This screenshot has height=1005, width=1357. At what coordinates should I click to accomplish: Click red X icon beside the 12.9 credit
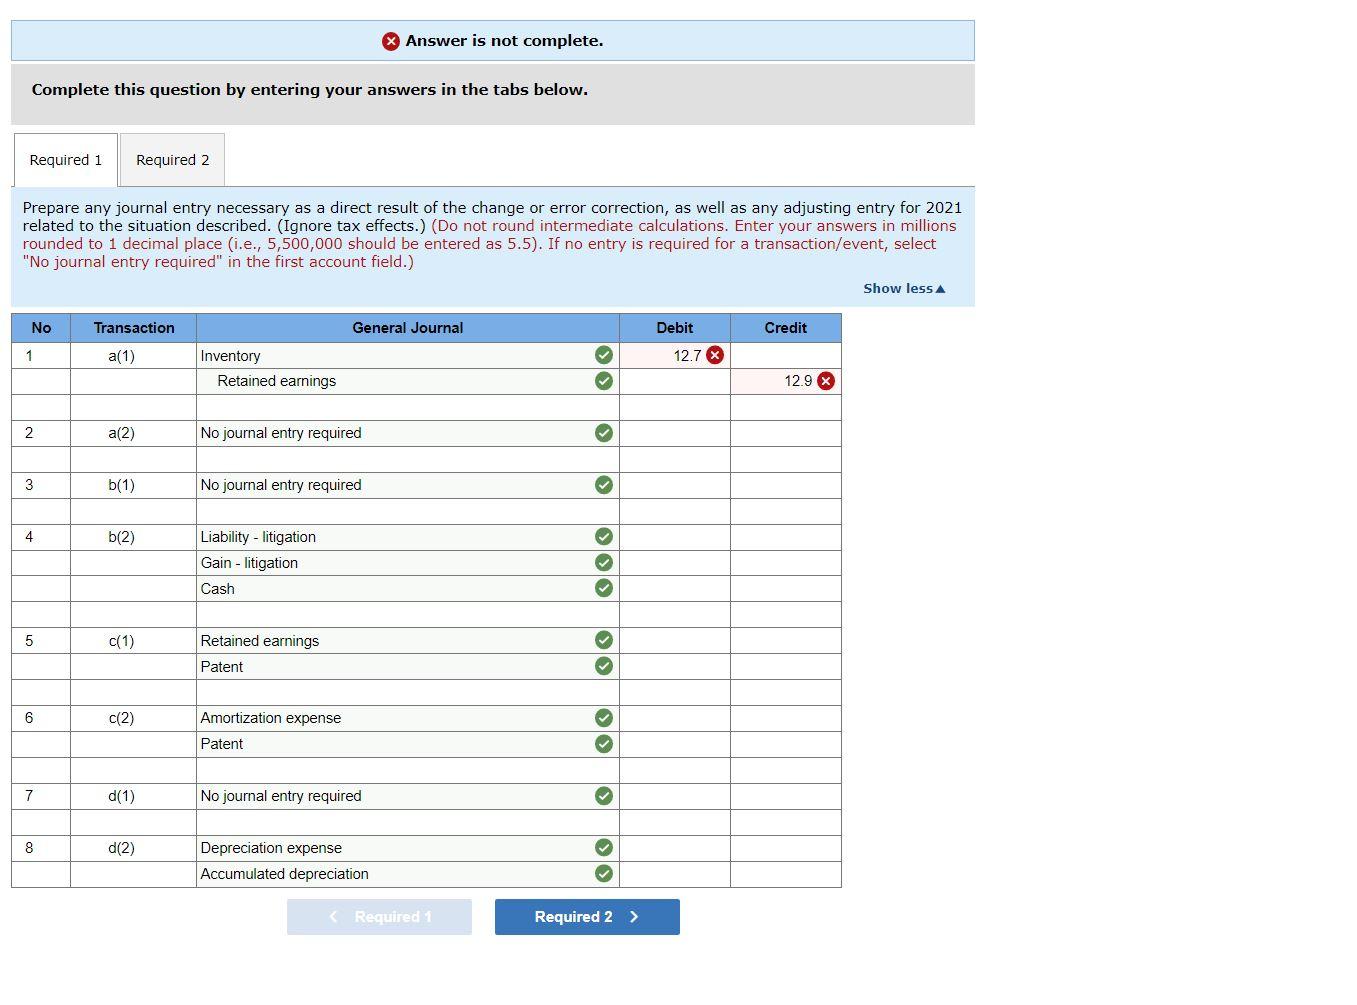(826, 380)
